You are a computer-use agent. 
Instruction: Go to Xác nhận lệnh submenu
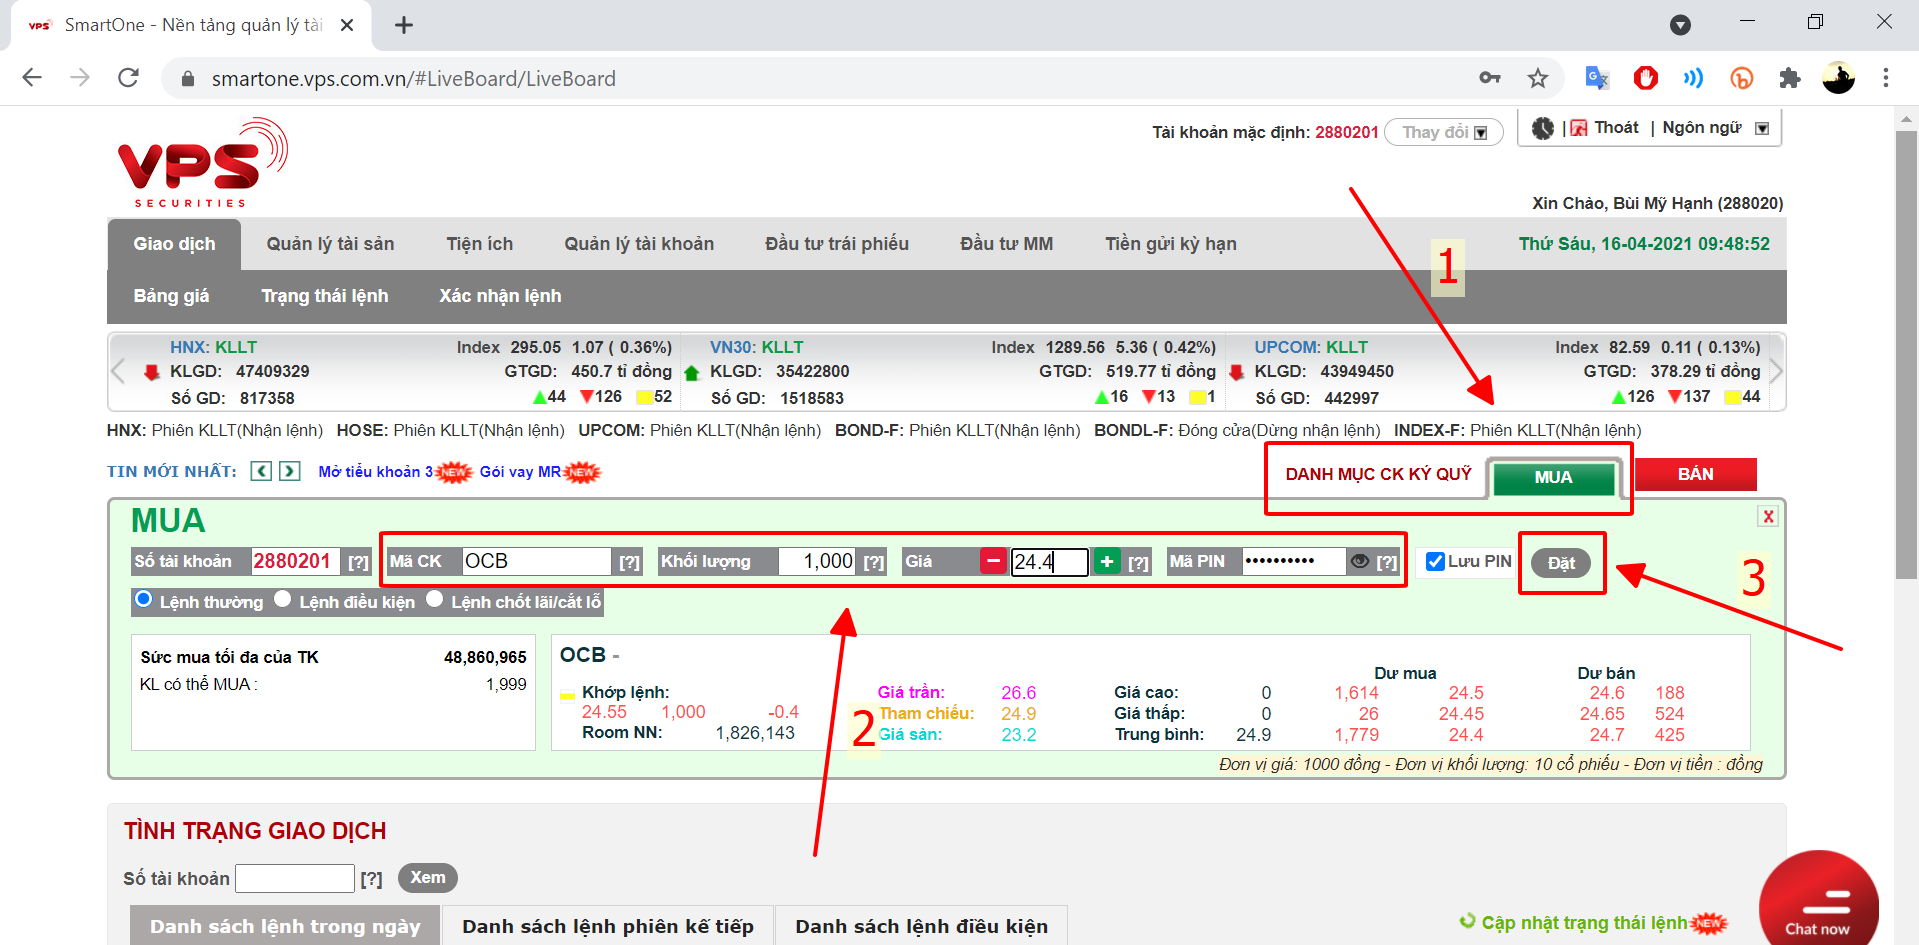(500, 296)
